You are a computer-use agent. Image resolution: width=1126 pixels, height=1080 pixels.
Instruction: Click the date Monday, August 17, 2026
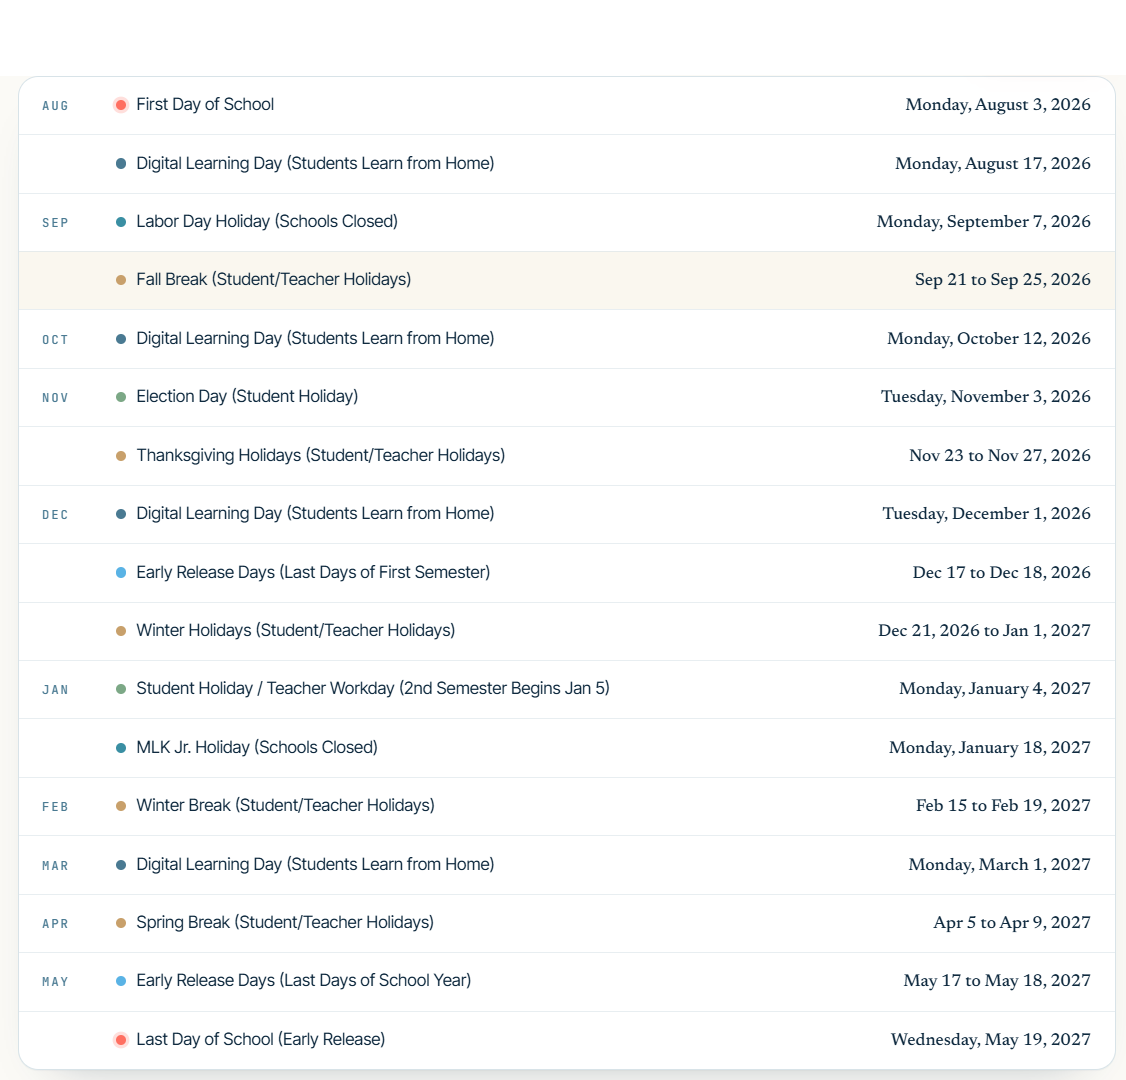992,164
